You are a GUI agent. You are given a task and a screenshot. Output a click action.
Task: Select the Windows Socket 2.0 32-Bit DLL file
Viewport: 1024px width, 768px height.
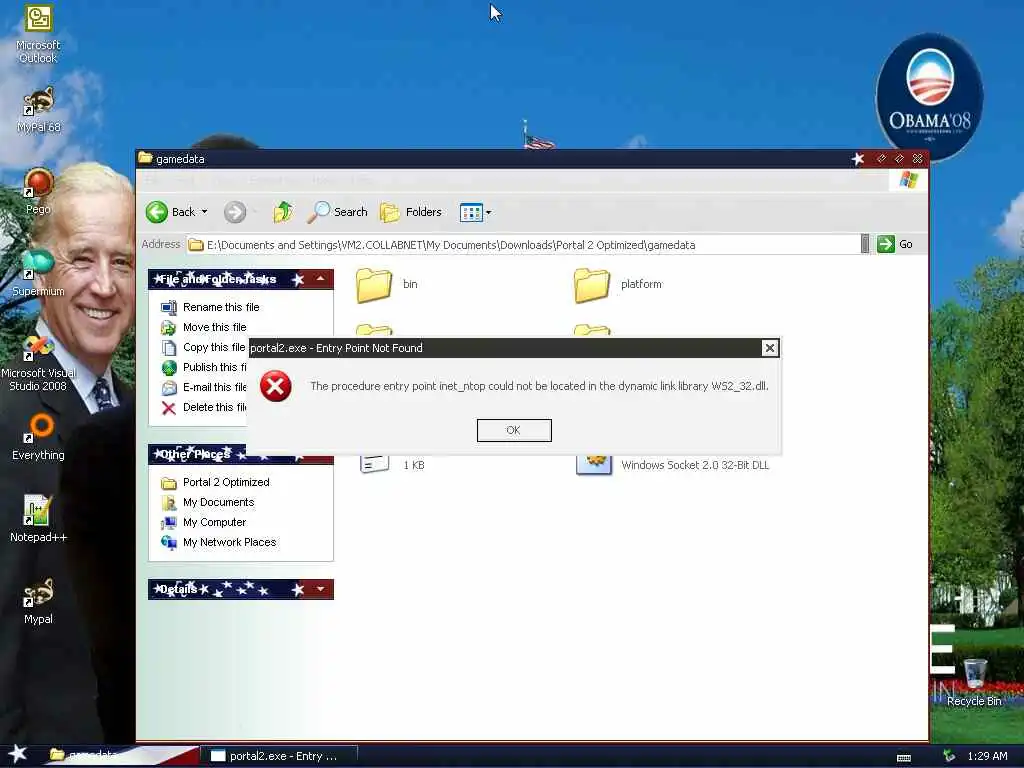[x=673, y=464]
